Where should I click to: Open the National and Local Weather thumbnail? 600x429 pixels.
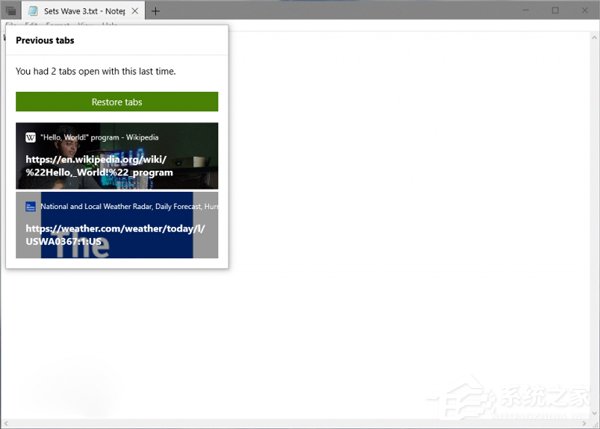point(117,225)
